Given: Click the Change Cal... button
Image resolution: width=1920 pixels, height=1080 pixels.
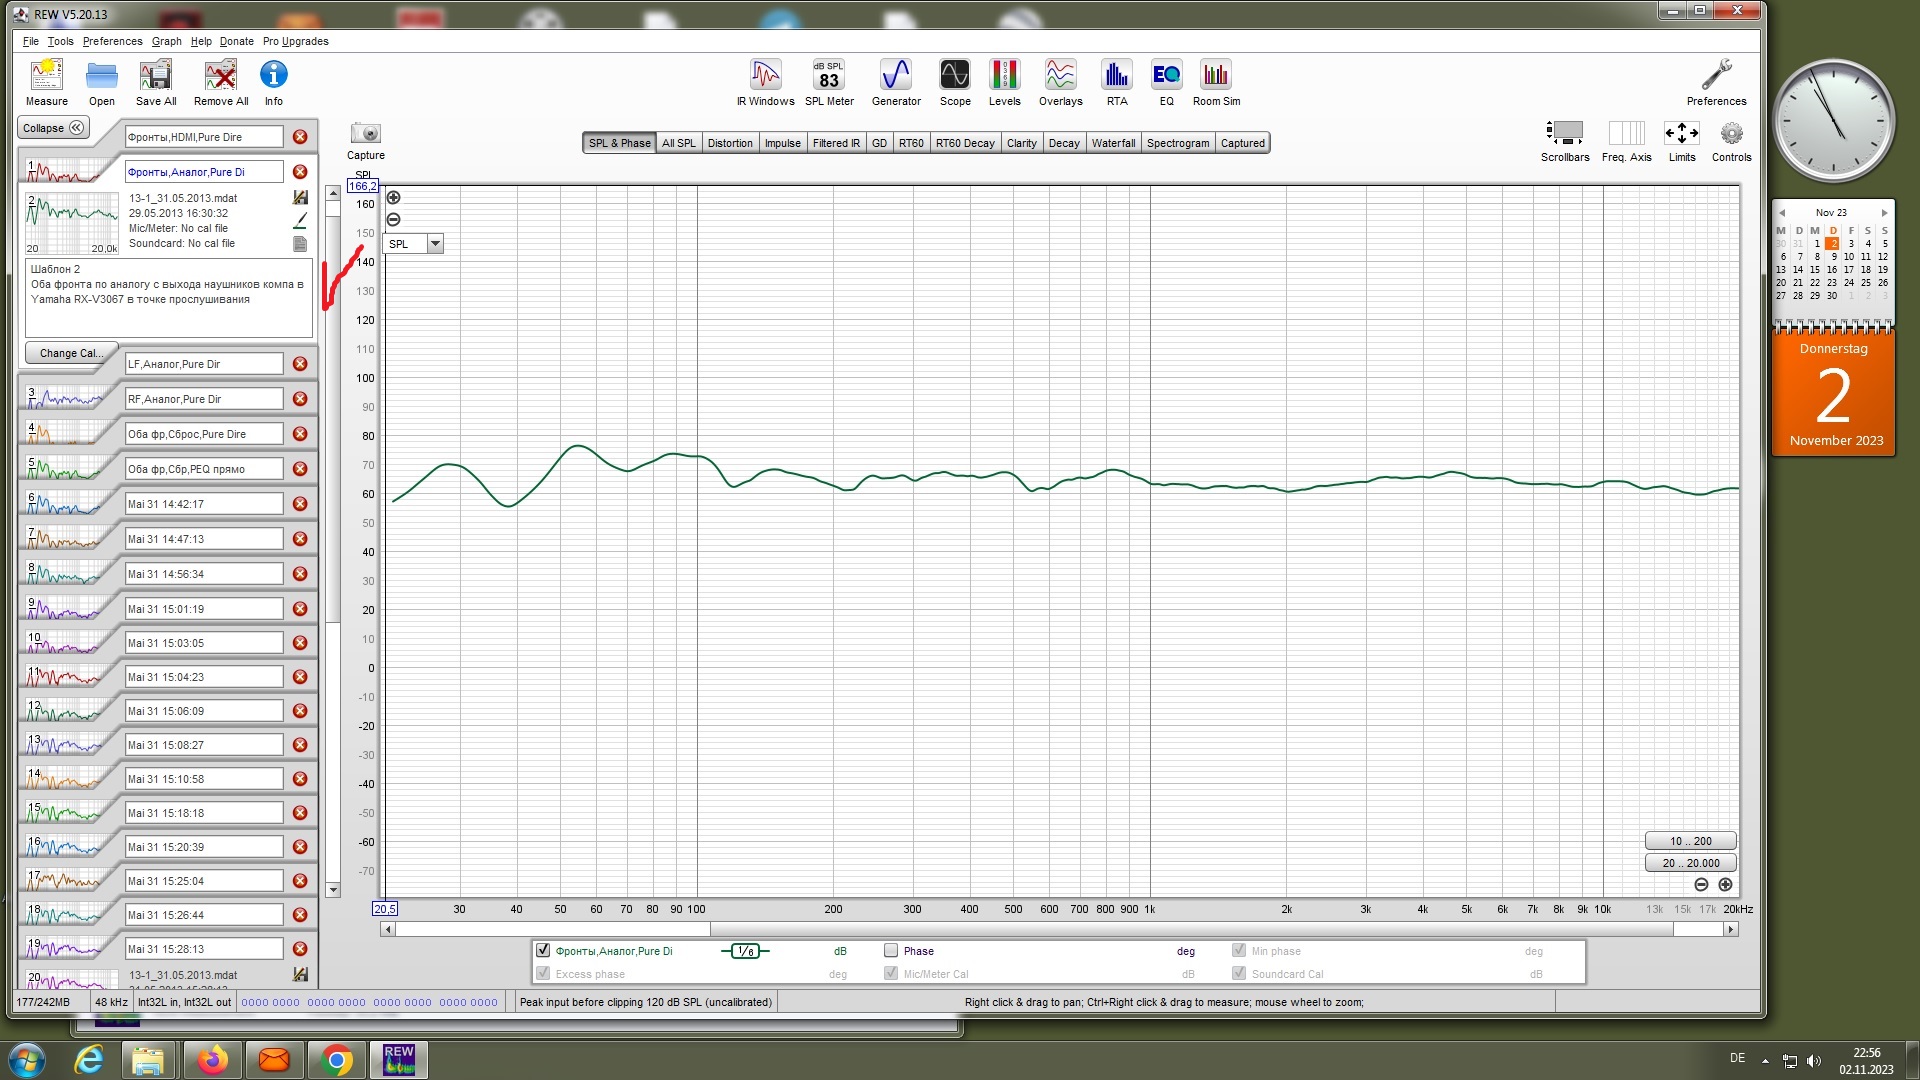Looking at the screenshot, I should [70, 353].
